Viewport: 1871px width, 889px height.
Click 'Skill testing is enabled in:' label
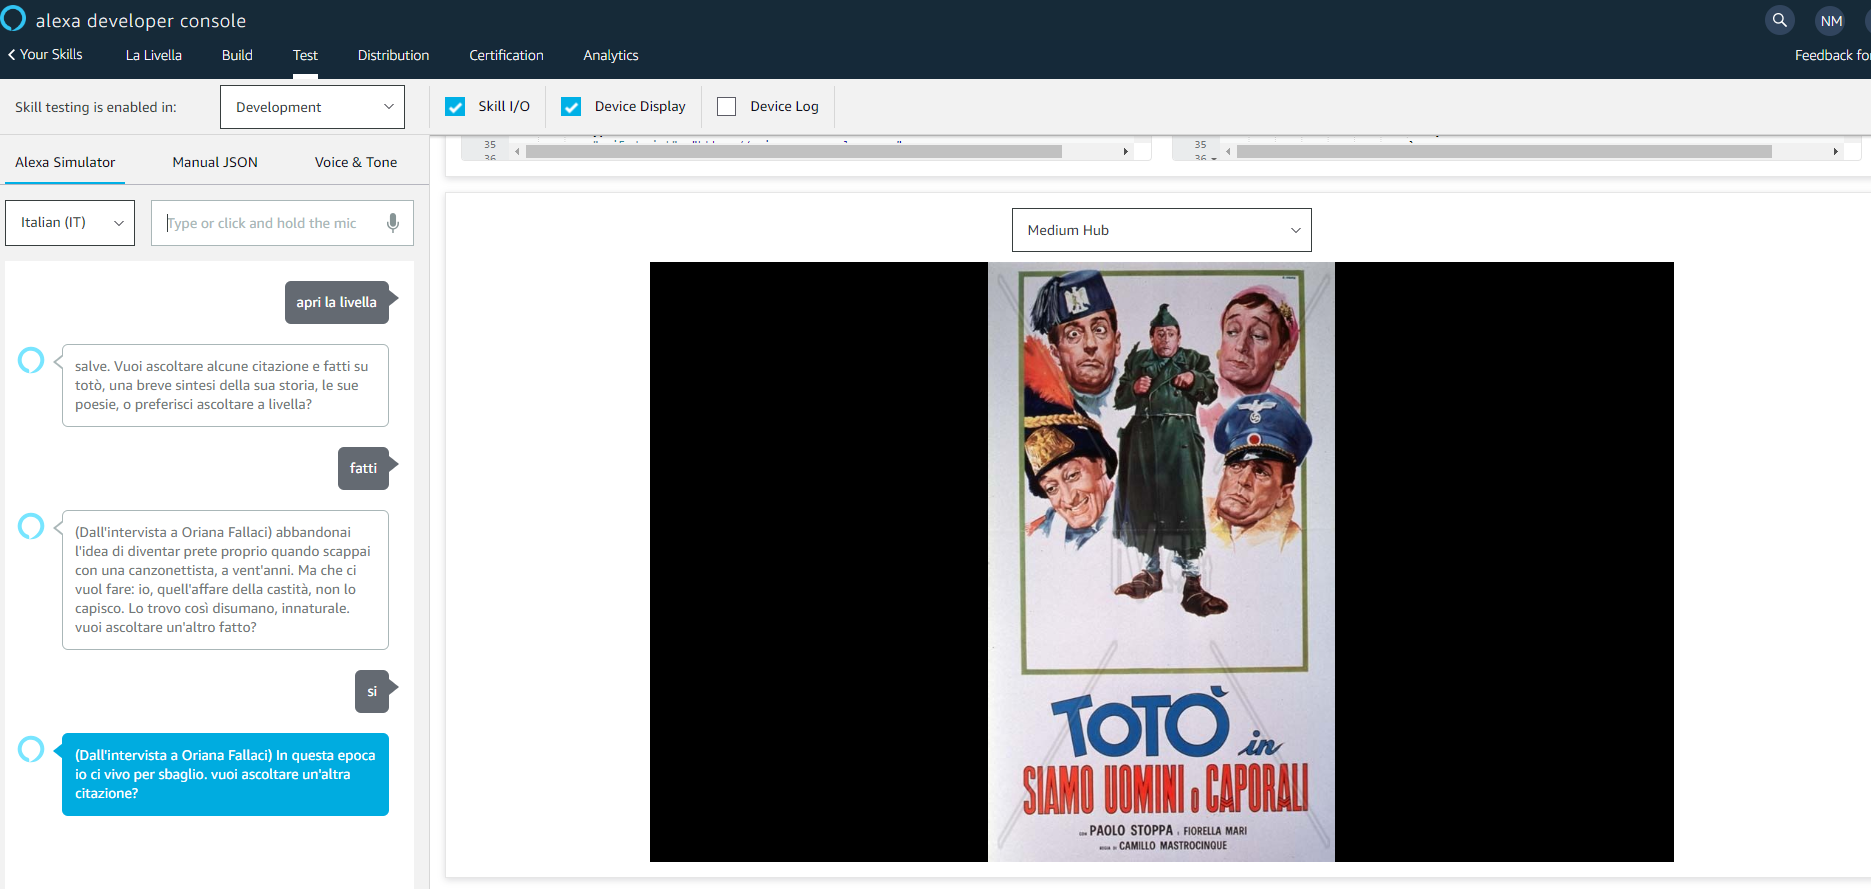96,107
